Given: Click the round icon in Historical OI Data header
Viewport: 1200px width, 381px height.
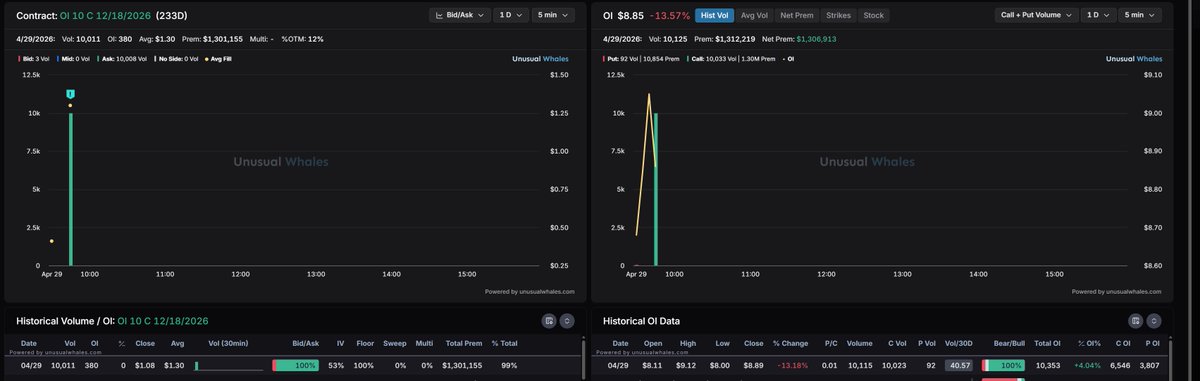Looking at the screenshot, I should [1155, 321].
